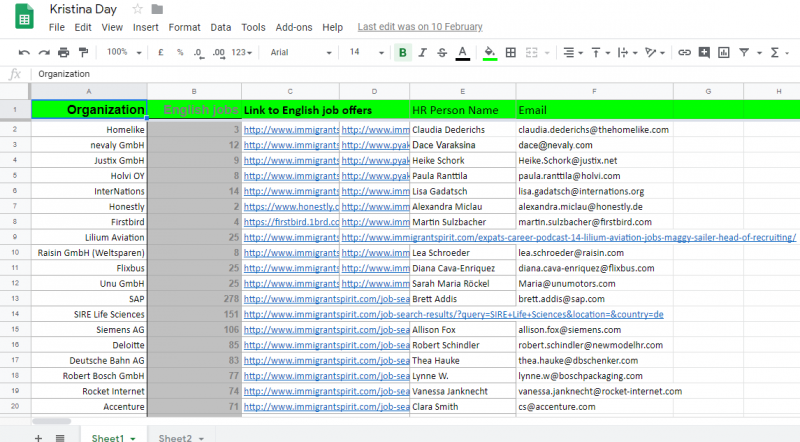Open filter views dropdown arrow
800x442 pixels.
759,53
